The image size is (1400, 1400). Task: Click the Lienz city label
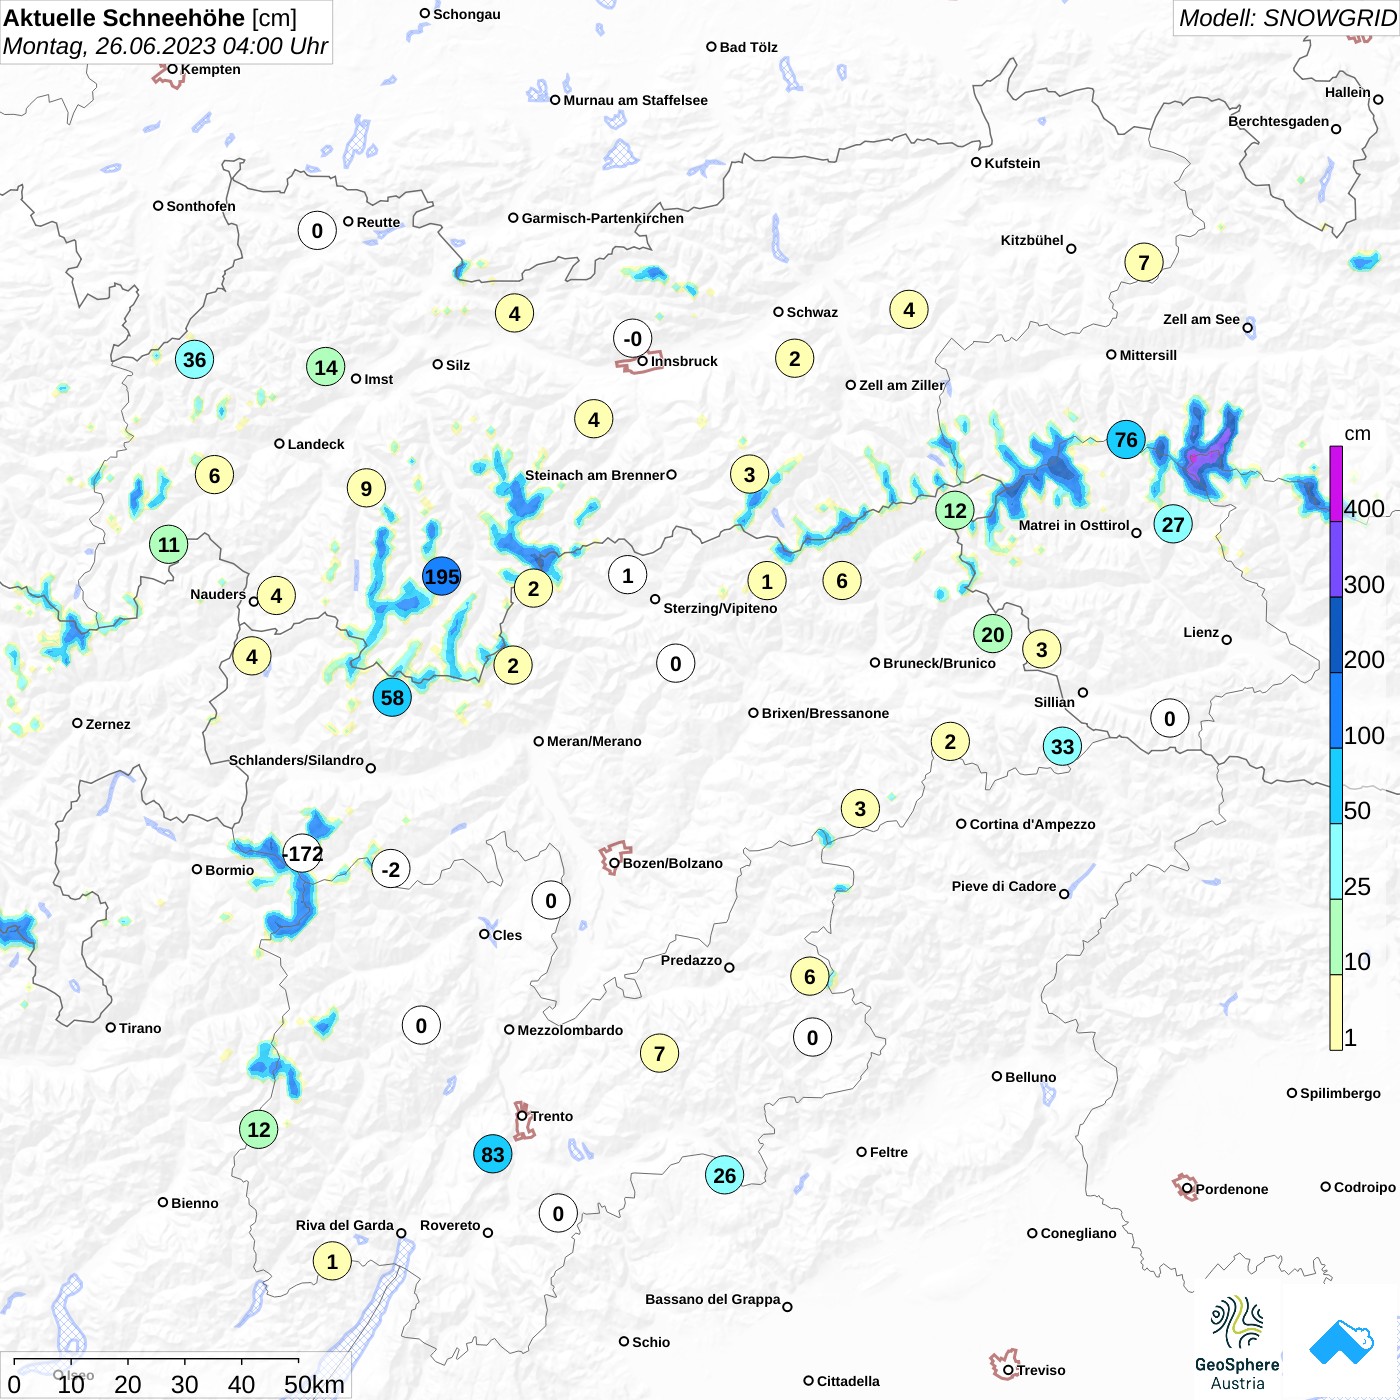pyautogui.click(x=1201, y=632)
